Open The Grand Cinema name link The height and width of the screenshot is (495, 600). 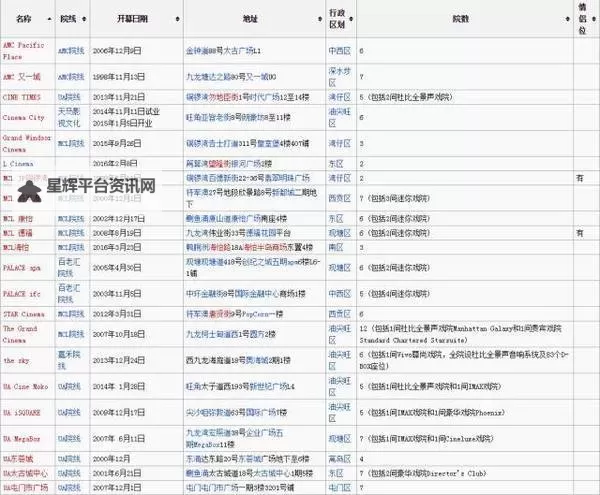20,334
